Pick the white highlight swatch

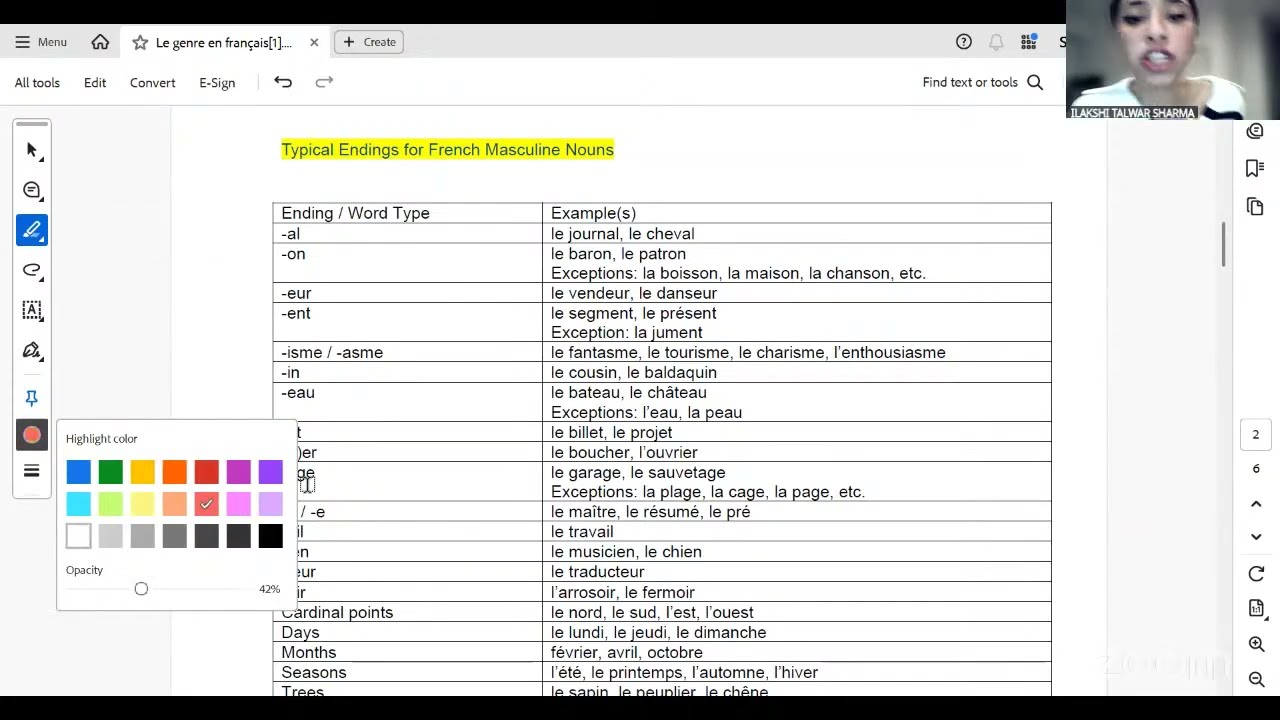[79, 536]
